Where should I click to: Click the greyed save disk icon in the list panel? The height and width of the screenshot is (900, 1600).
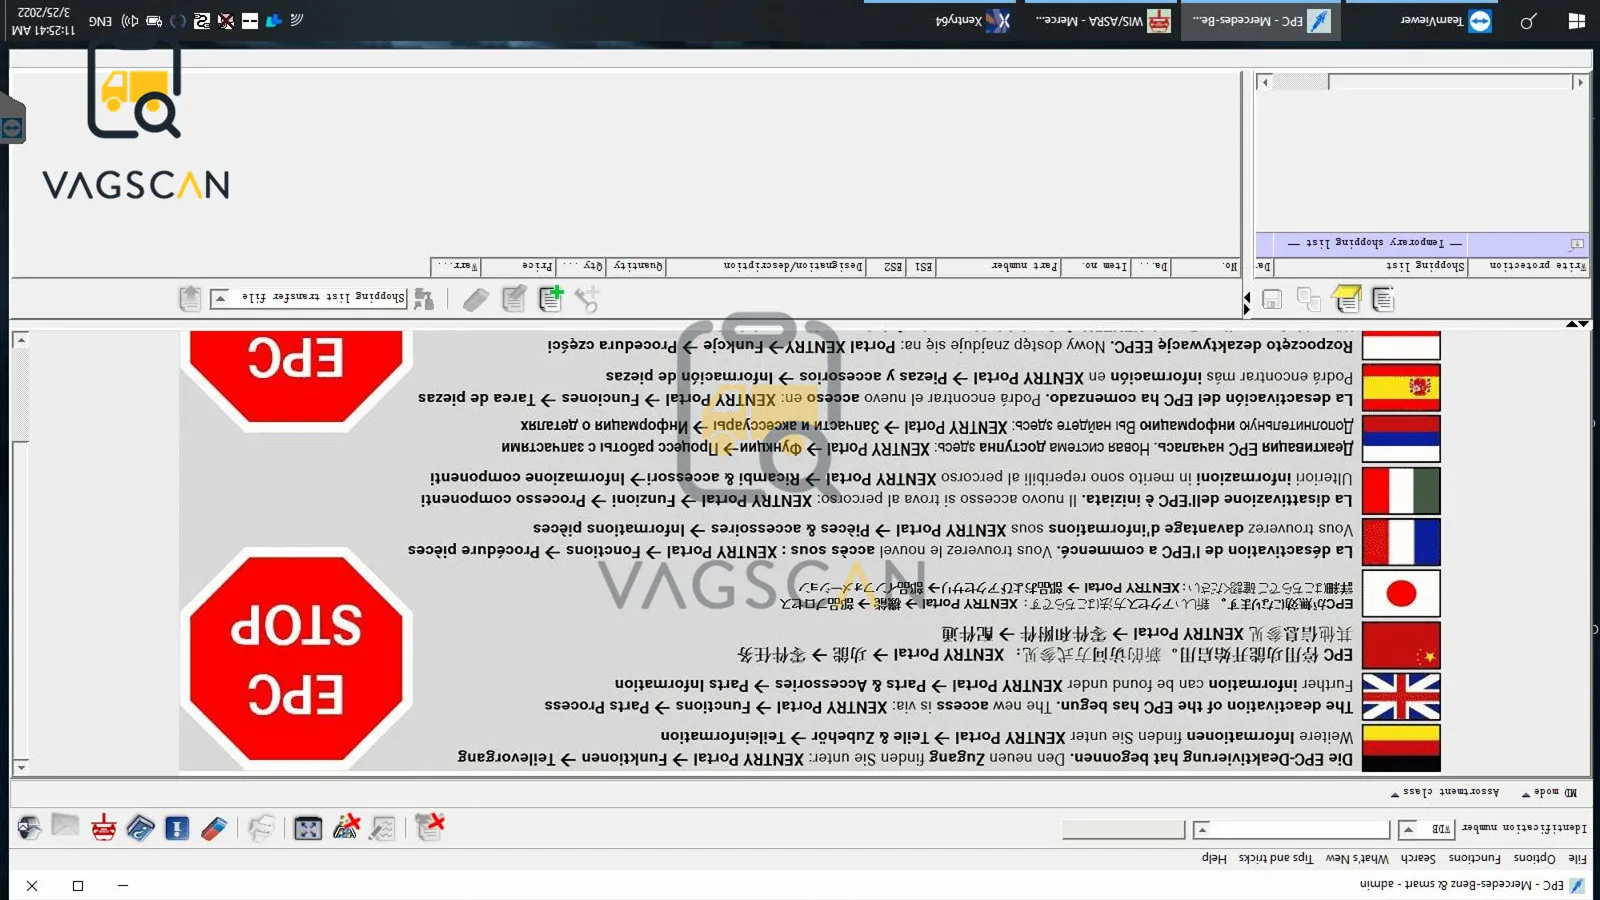[x=1272, y=299]
